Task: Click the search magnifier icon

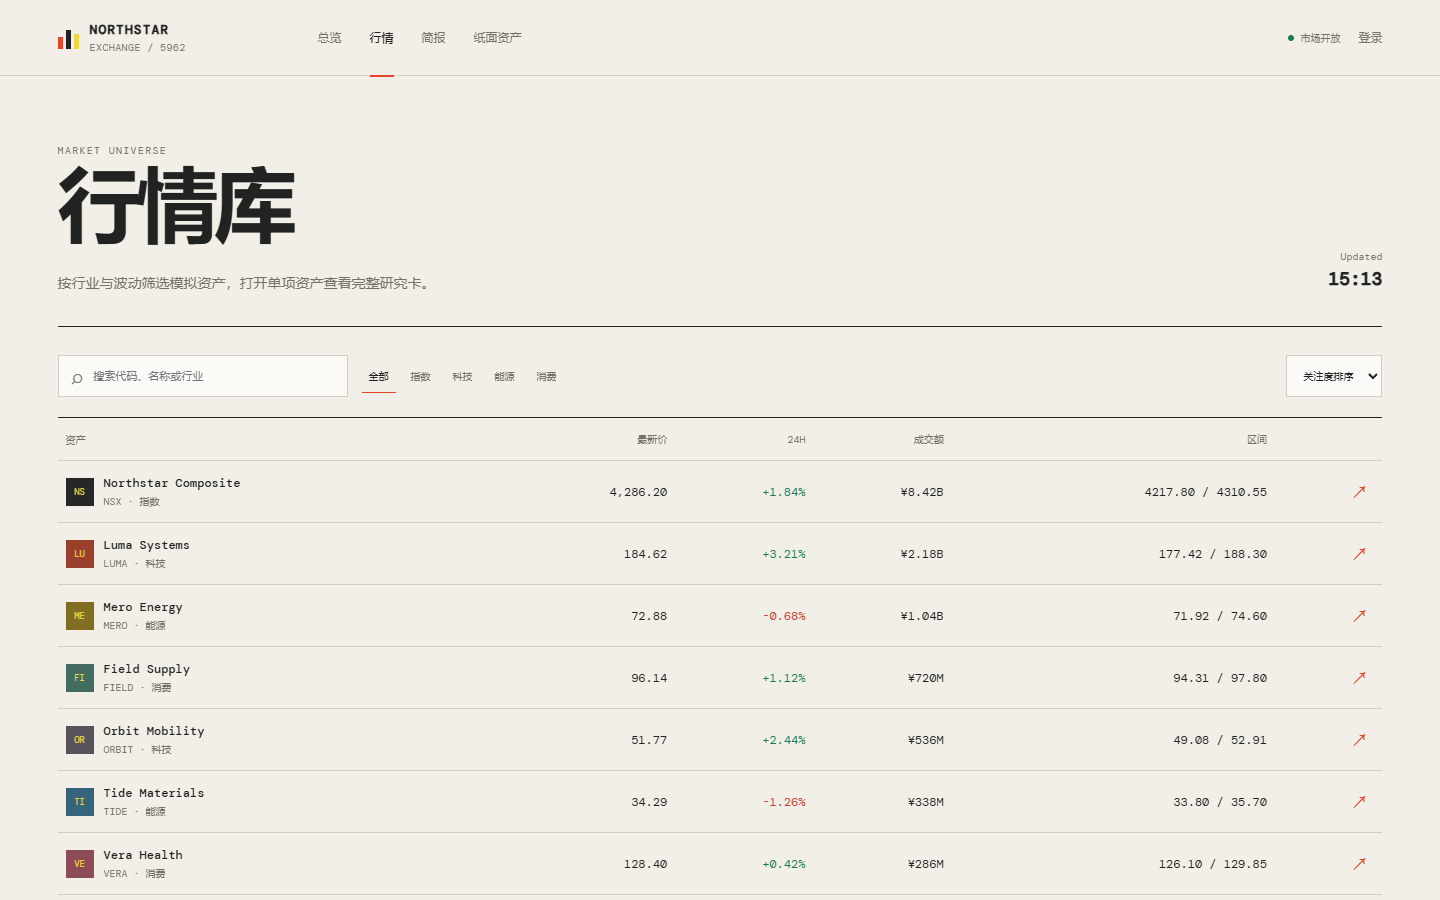Action: point(77,378)
